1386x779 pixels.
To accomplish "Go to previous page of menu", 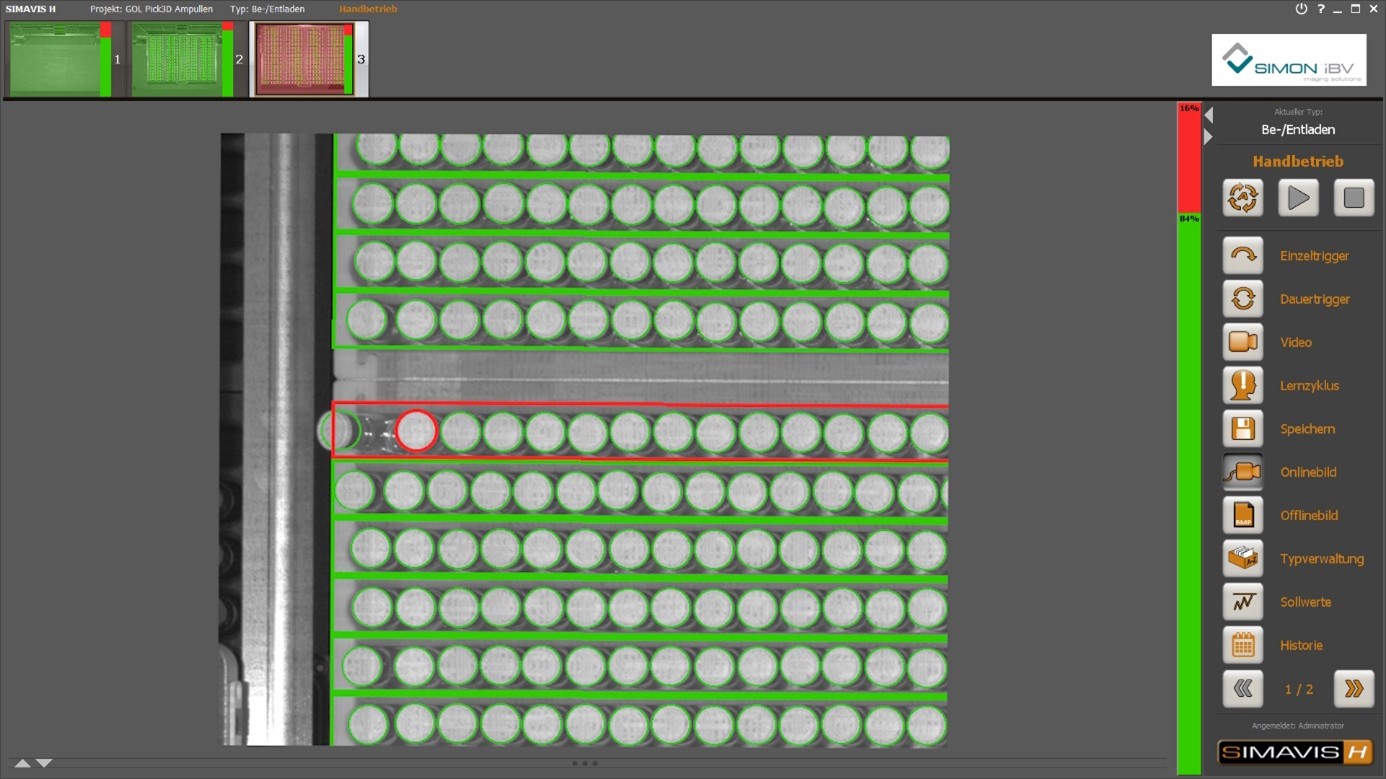I will [x=1243, y=689].
